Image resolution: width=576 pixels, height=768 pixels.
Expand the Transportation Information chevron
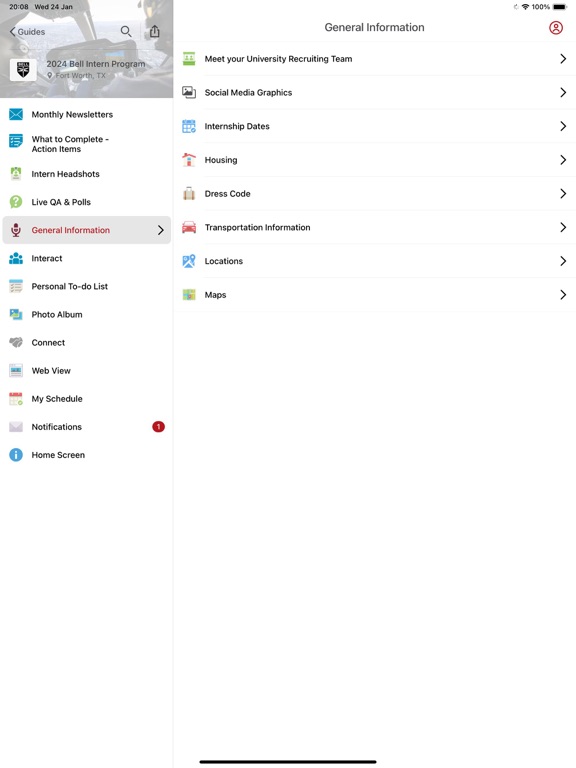(x=563, y=227)
